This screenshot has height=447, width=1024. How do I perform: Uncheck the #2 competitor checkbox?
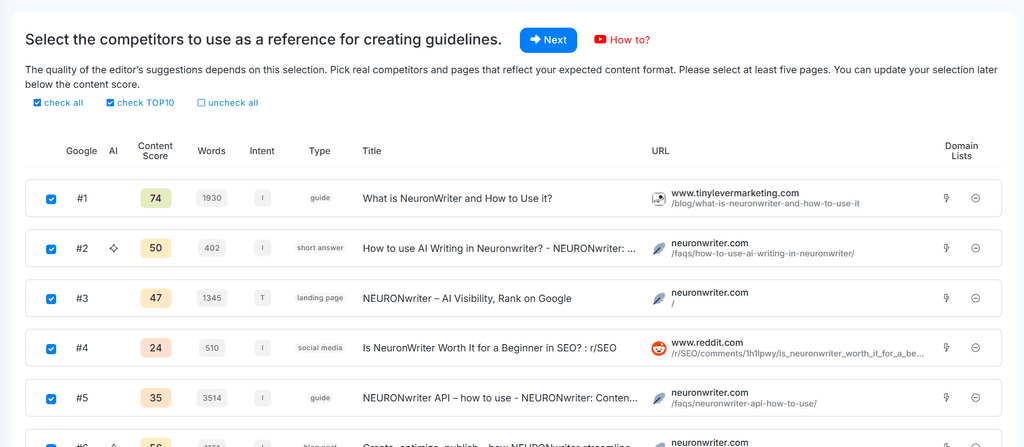point(51,249)
